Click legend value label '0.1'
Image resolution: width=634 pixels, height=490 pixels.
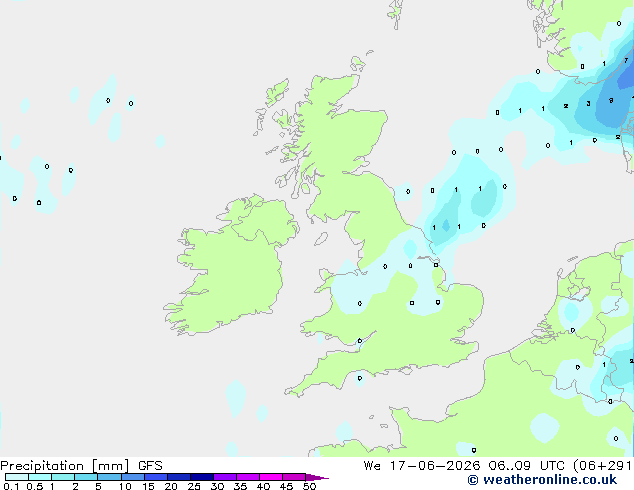[x=11, y=486]
